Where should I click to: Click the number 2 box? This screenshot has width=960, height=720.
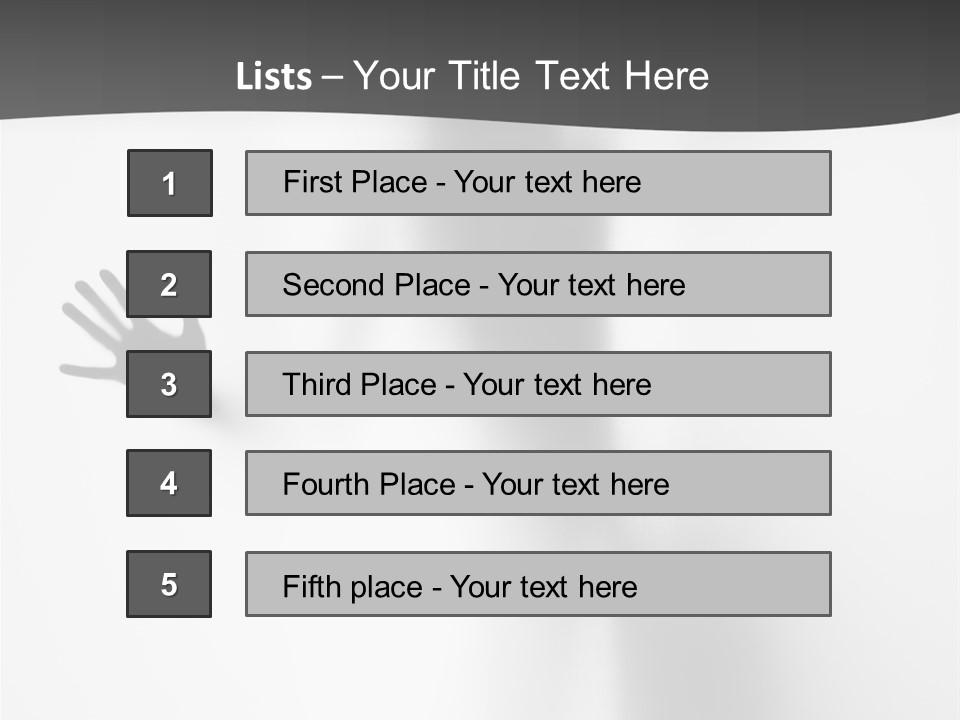click(169, 284)
